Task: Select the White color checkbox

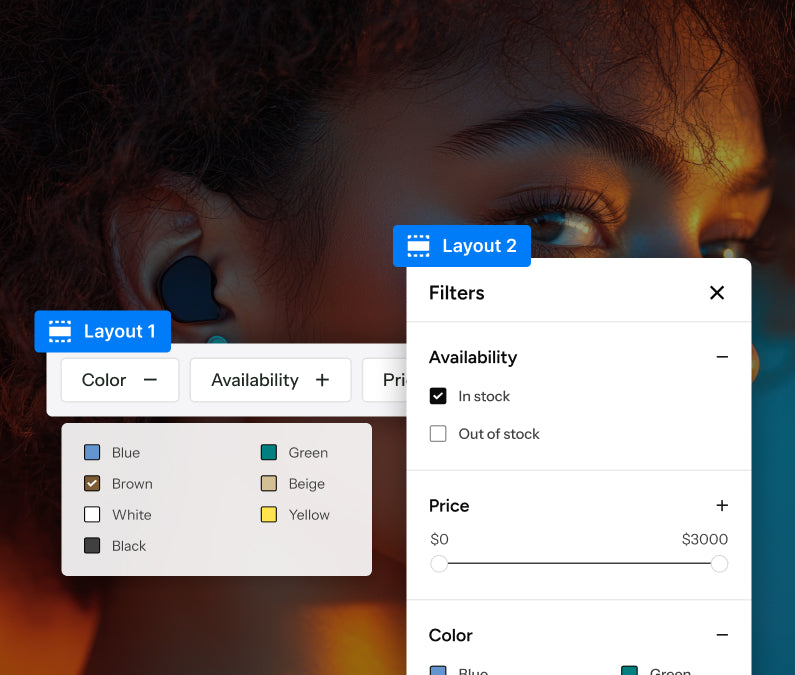Action: (x=92, y=514)
